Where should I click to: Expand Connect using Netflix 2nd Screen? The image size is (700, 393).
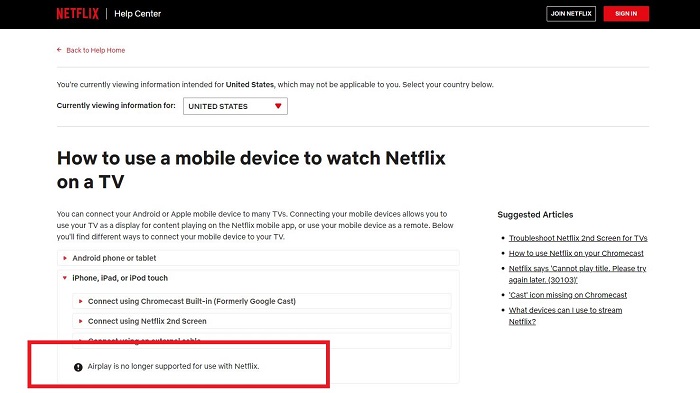click(x=262, y=321)
